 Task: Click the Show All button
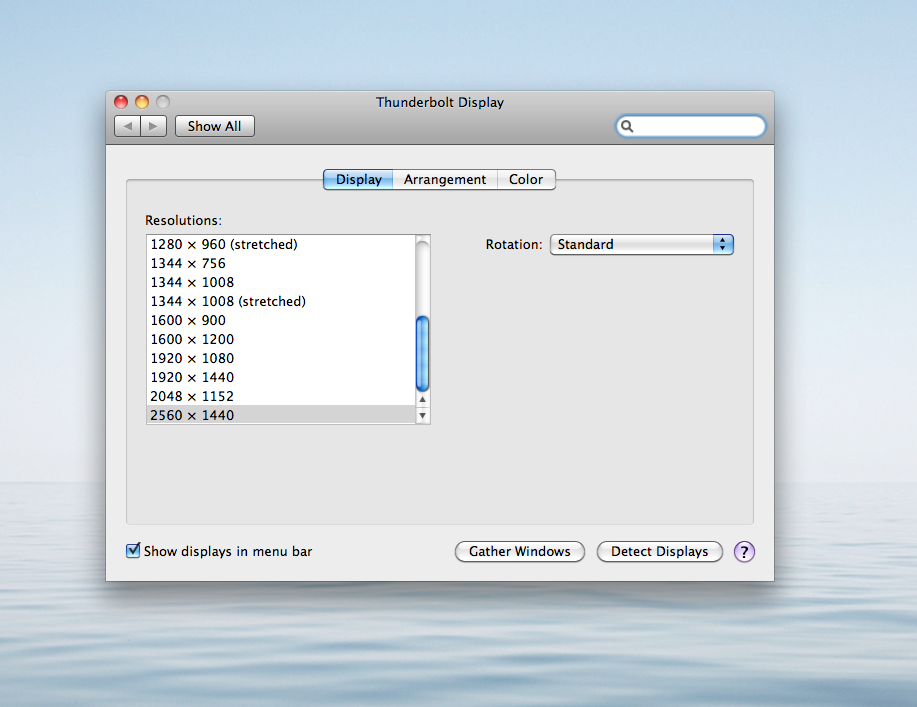[215, 126]
